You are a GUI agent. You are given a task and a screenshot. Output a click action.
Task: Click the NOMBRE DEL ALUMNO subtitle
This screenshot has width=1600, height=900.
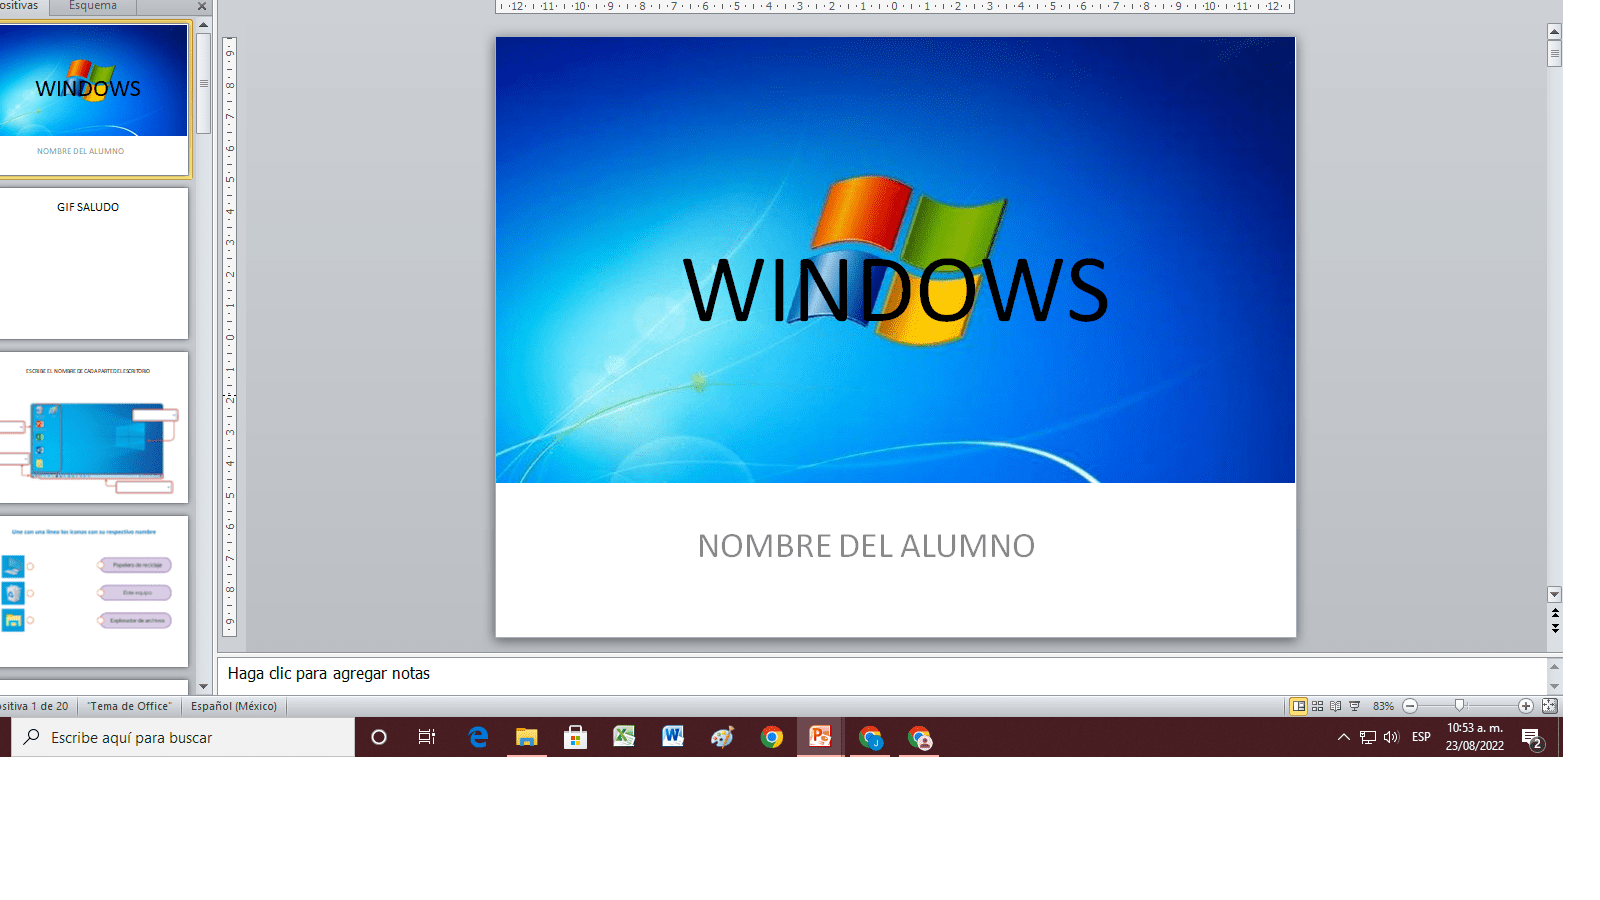(x=866, y=546)
